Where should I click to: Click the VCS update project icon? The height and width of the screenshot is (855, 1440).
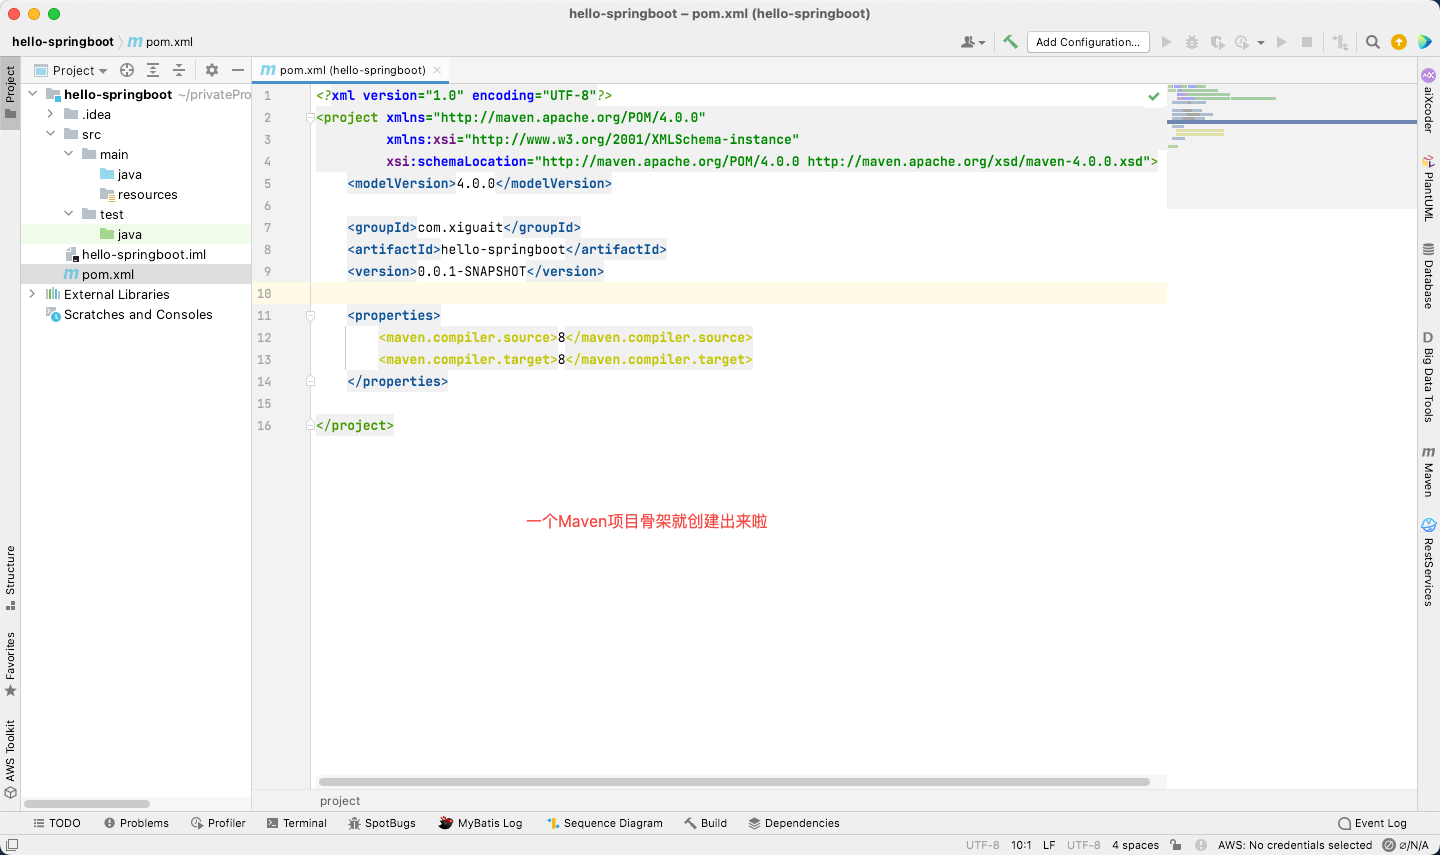pyautogui.click(x=1340, y=42)
